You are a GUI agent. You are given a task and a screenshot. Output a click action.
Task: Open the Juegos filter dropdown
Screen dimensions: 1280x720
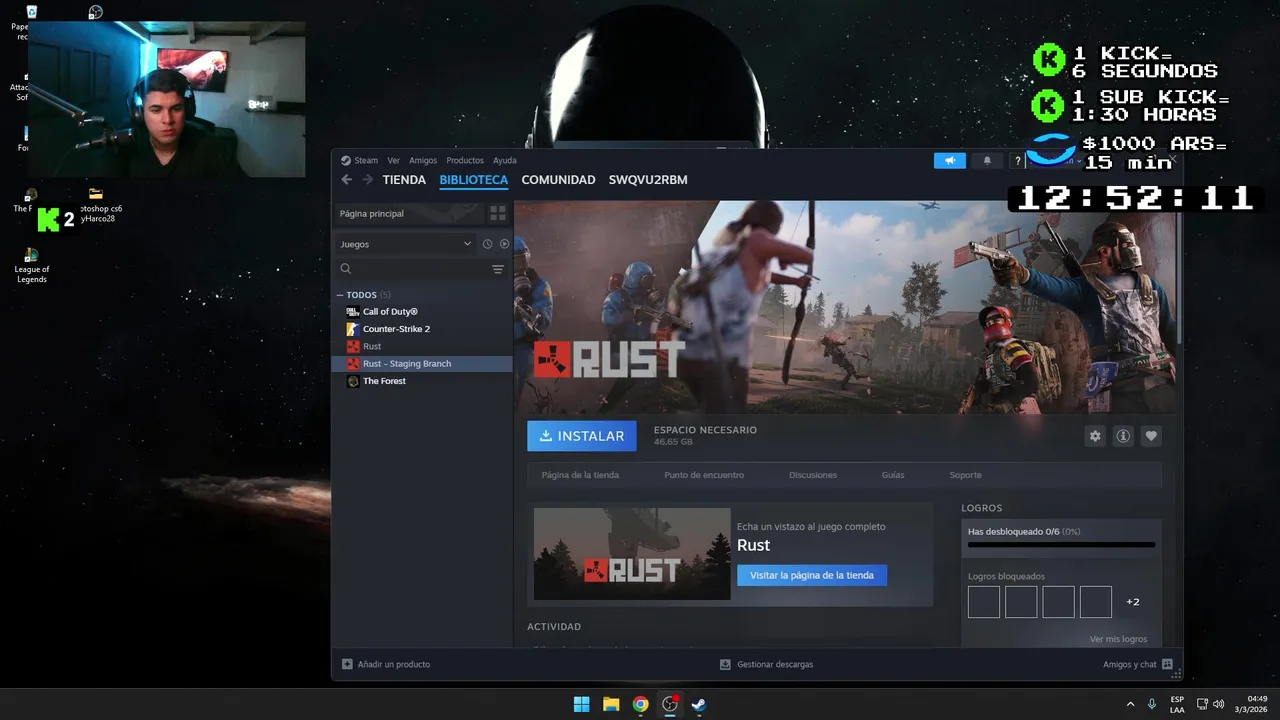405,244
